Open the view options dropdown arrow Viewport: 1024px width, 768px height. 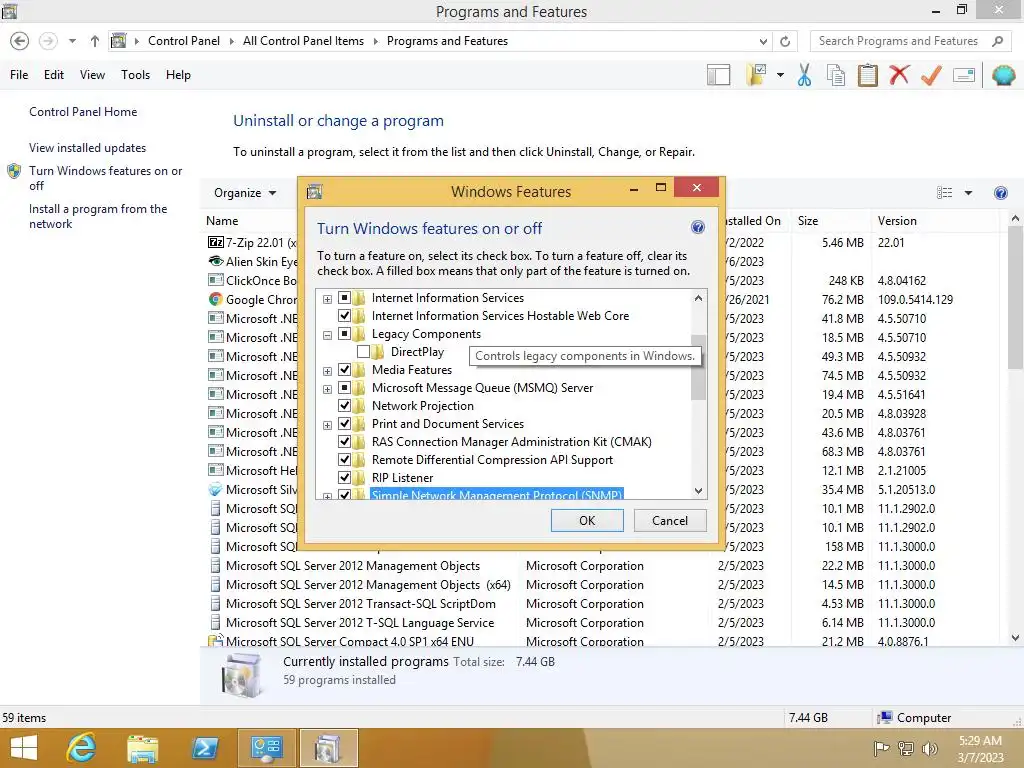968,193
